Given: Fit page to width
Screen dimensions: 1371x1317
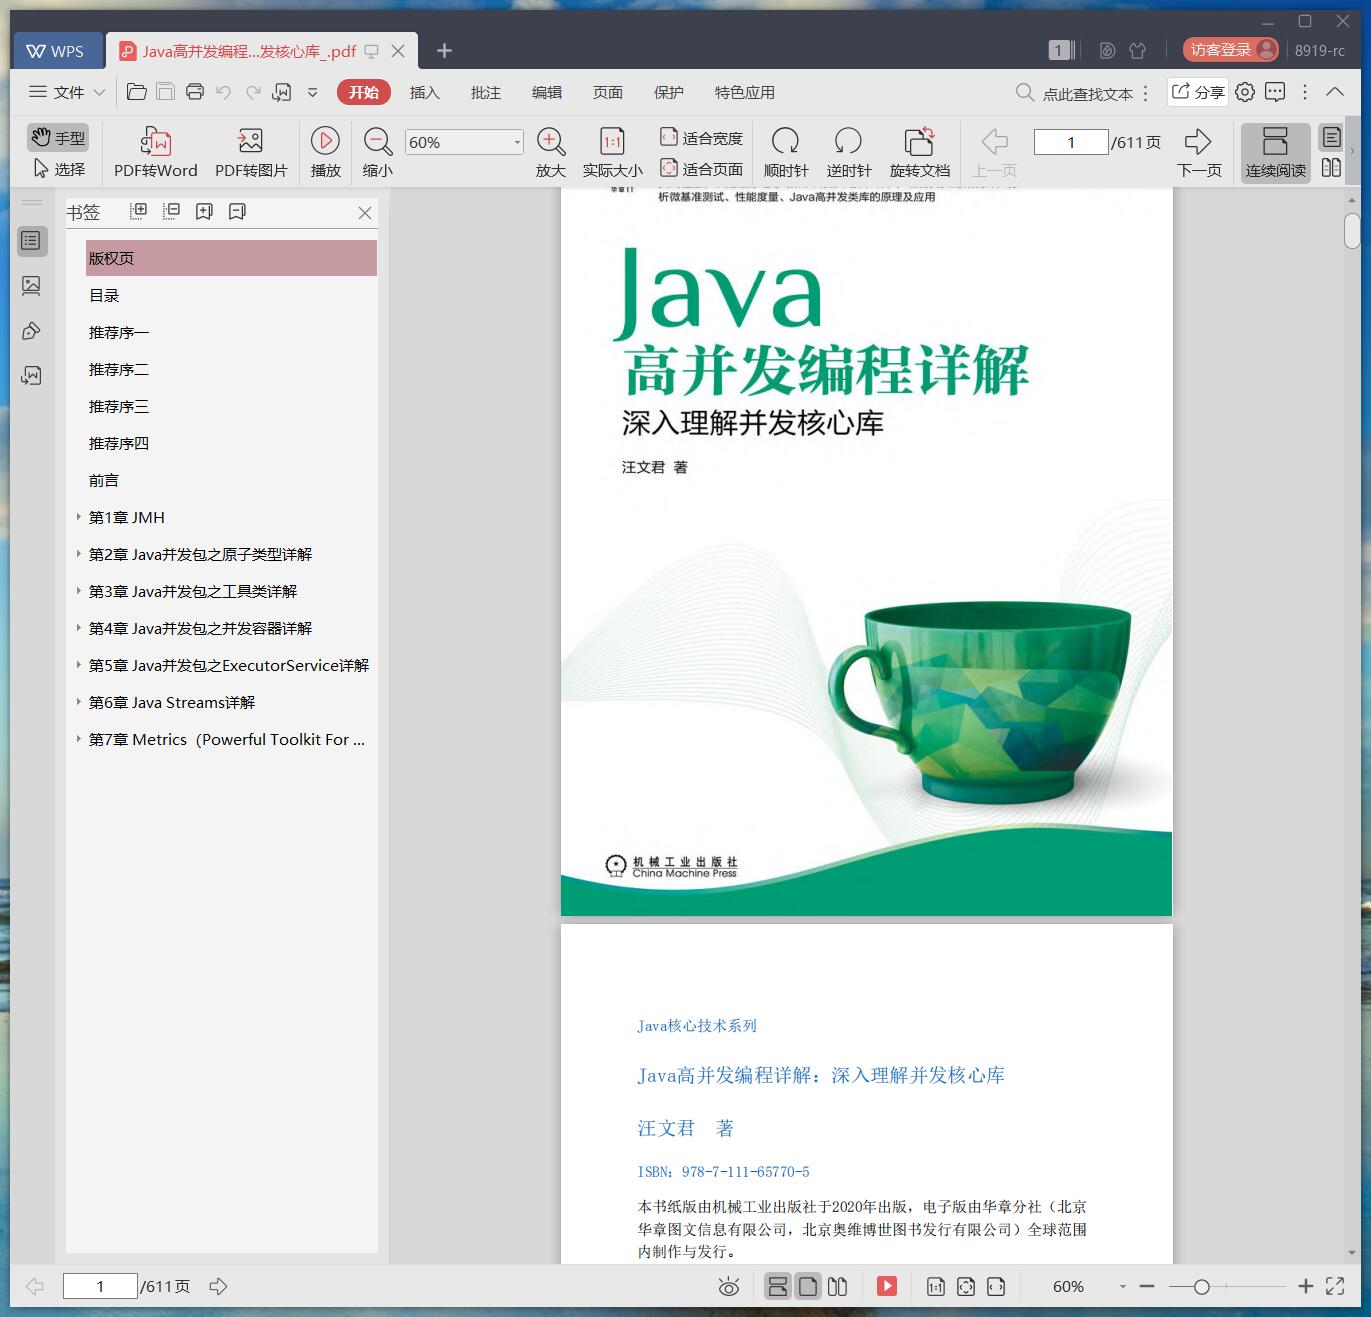Looking at the screenshot, I should pyautogui.click(x=701, y=138).
